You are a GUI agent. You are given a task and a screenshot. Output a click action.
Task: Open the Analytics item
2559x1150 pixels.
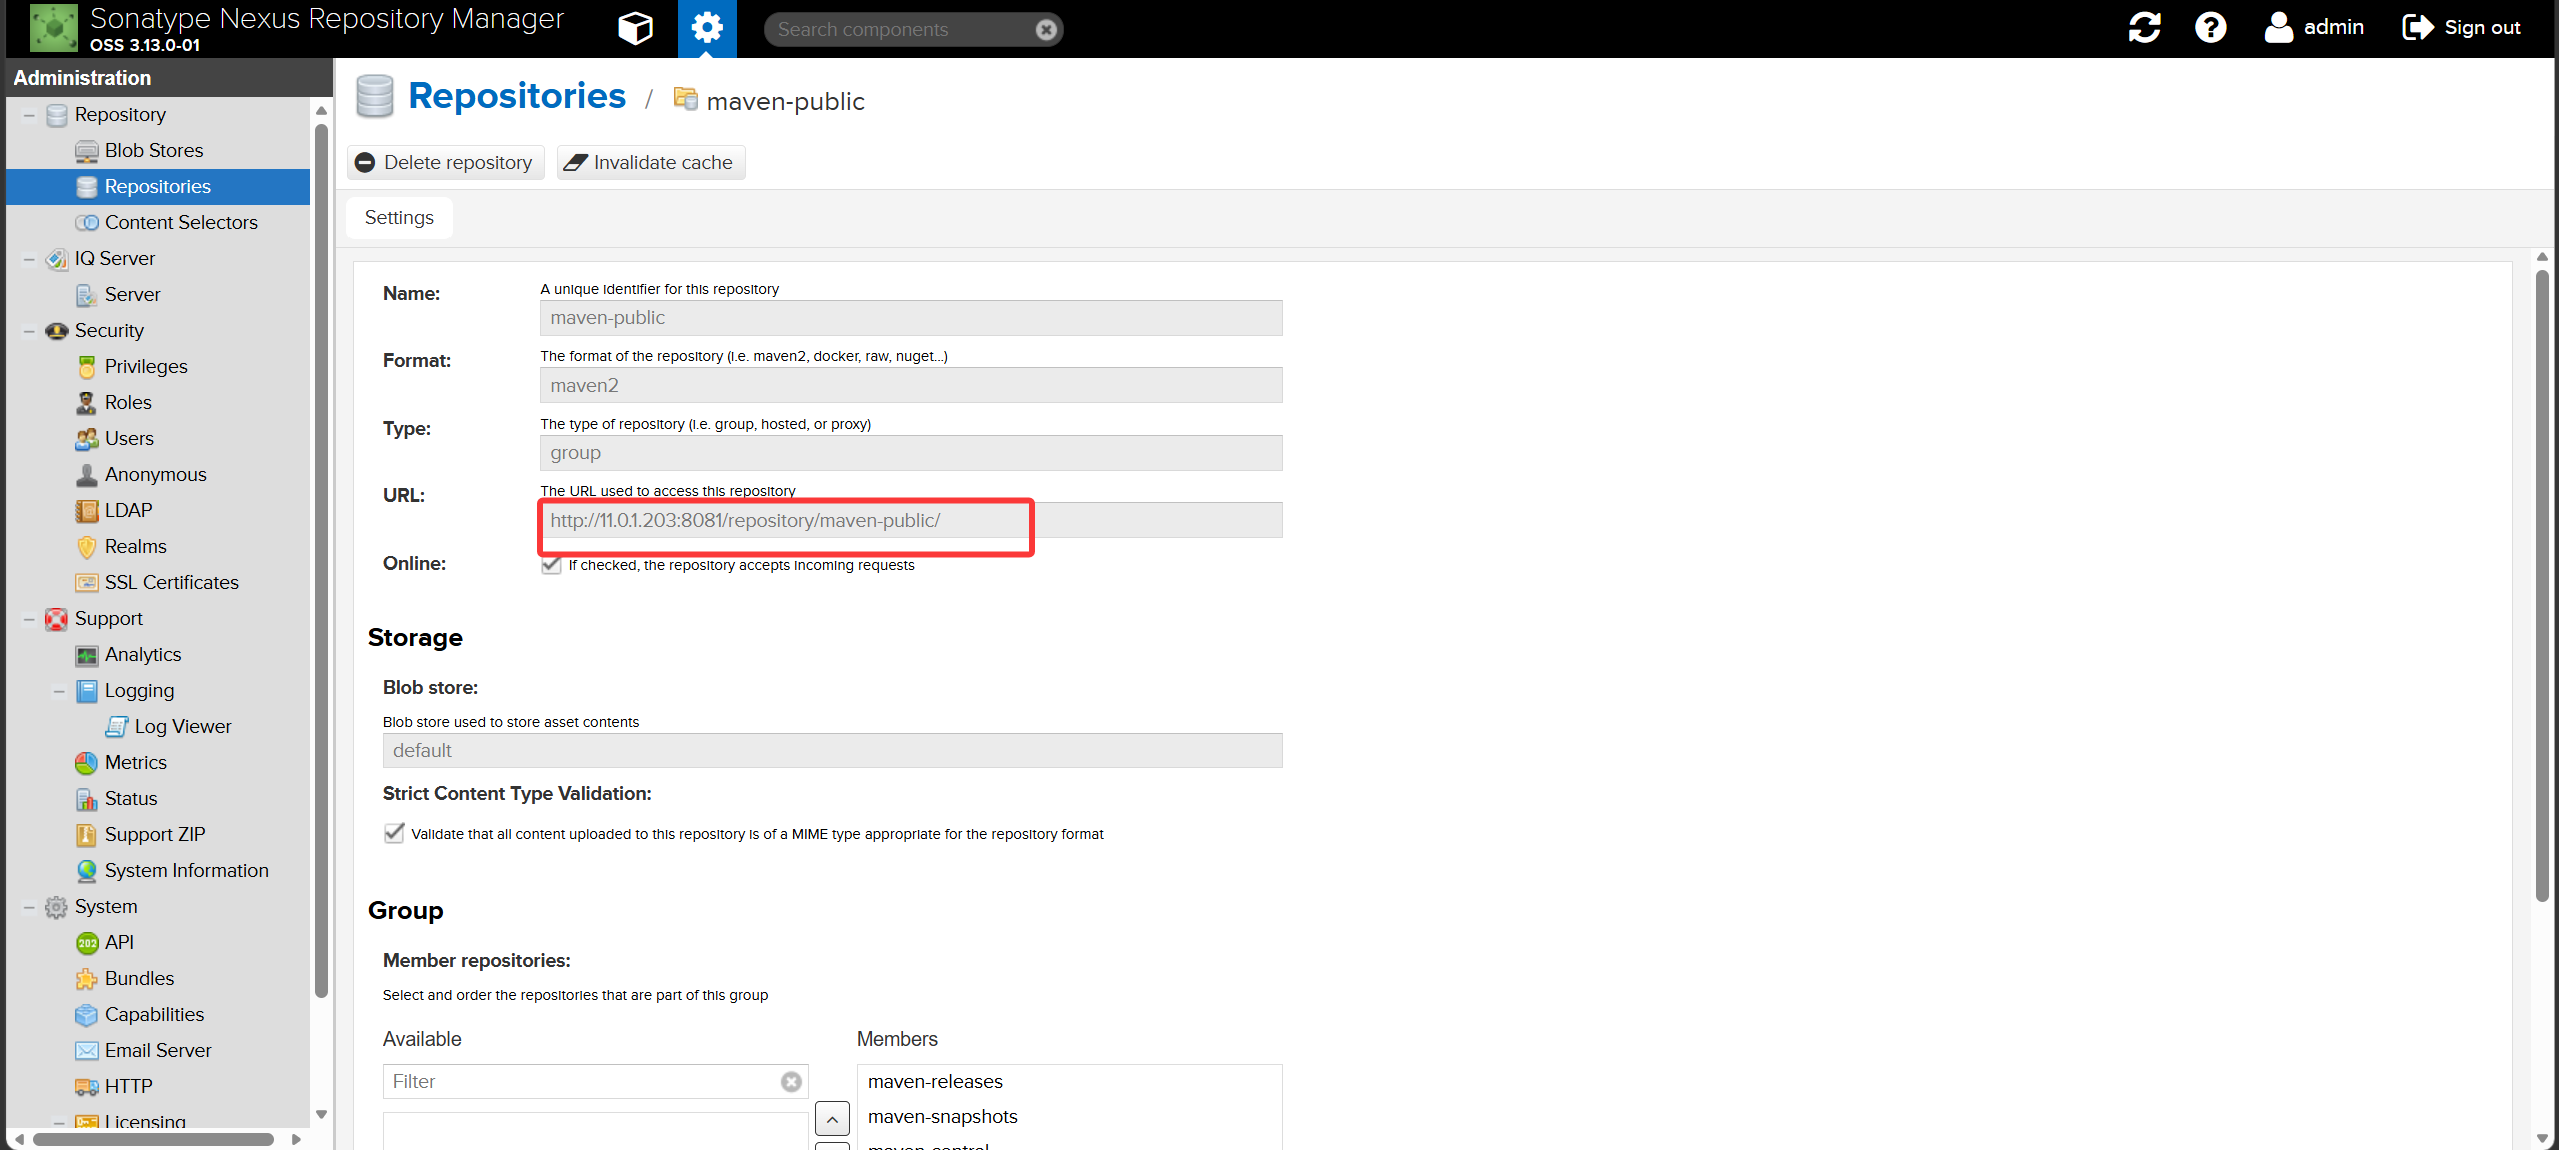click(143, 654)
